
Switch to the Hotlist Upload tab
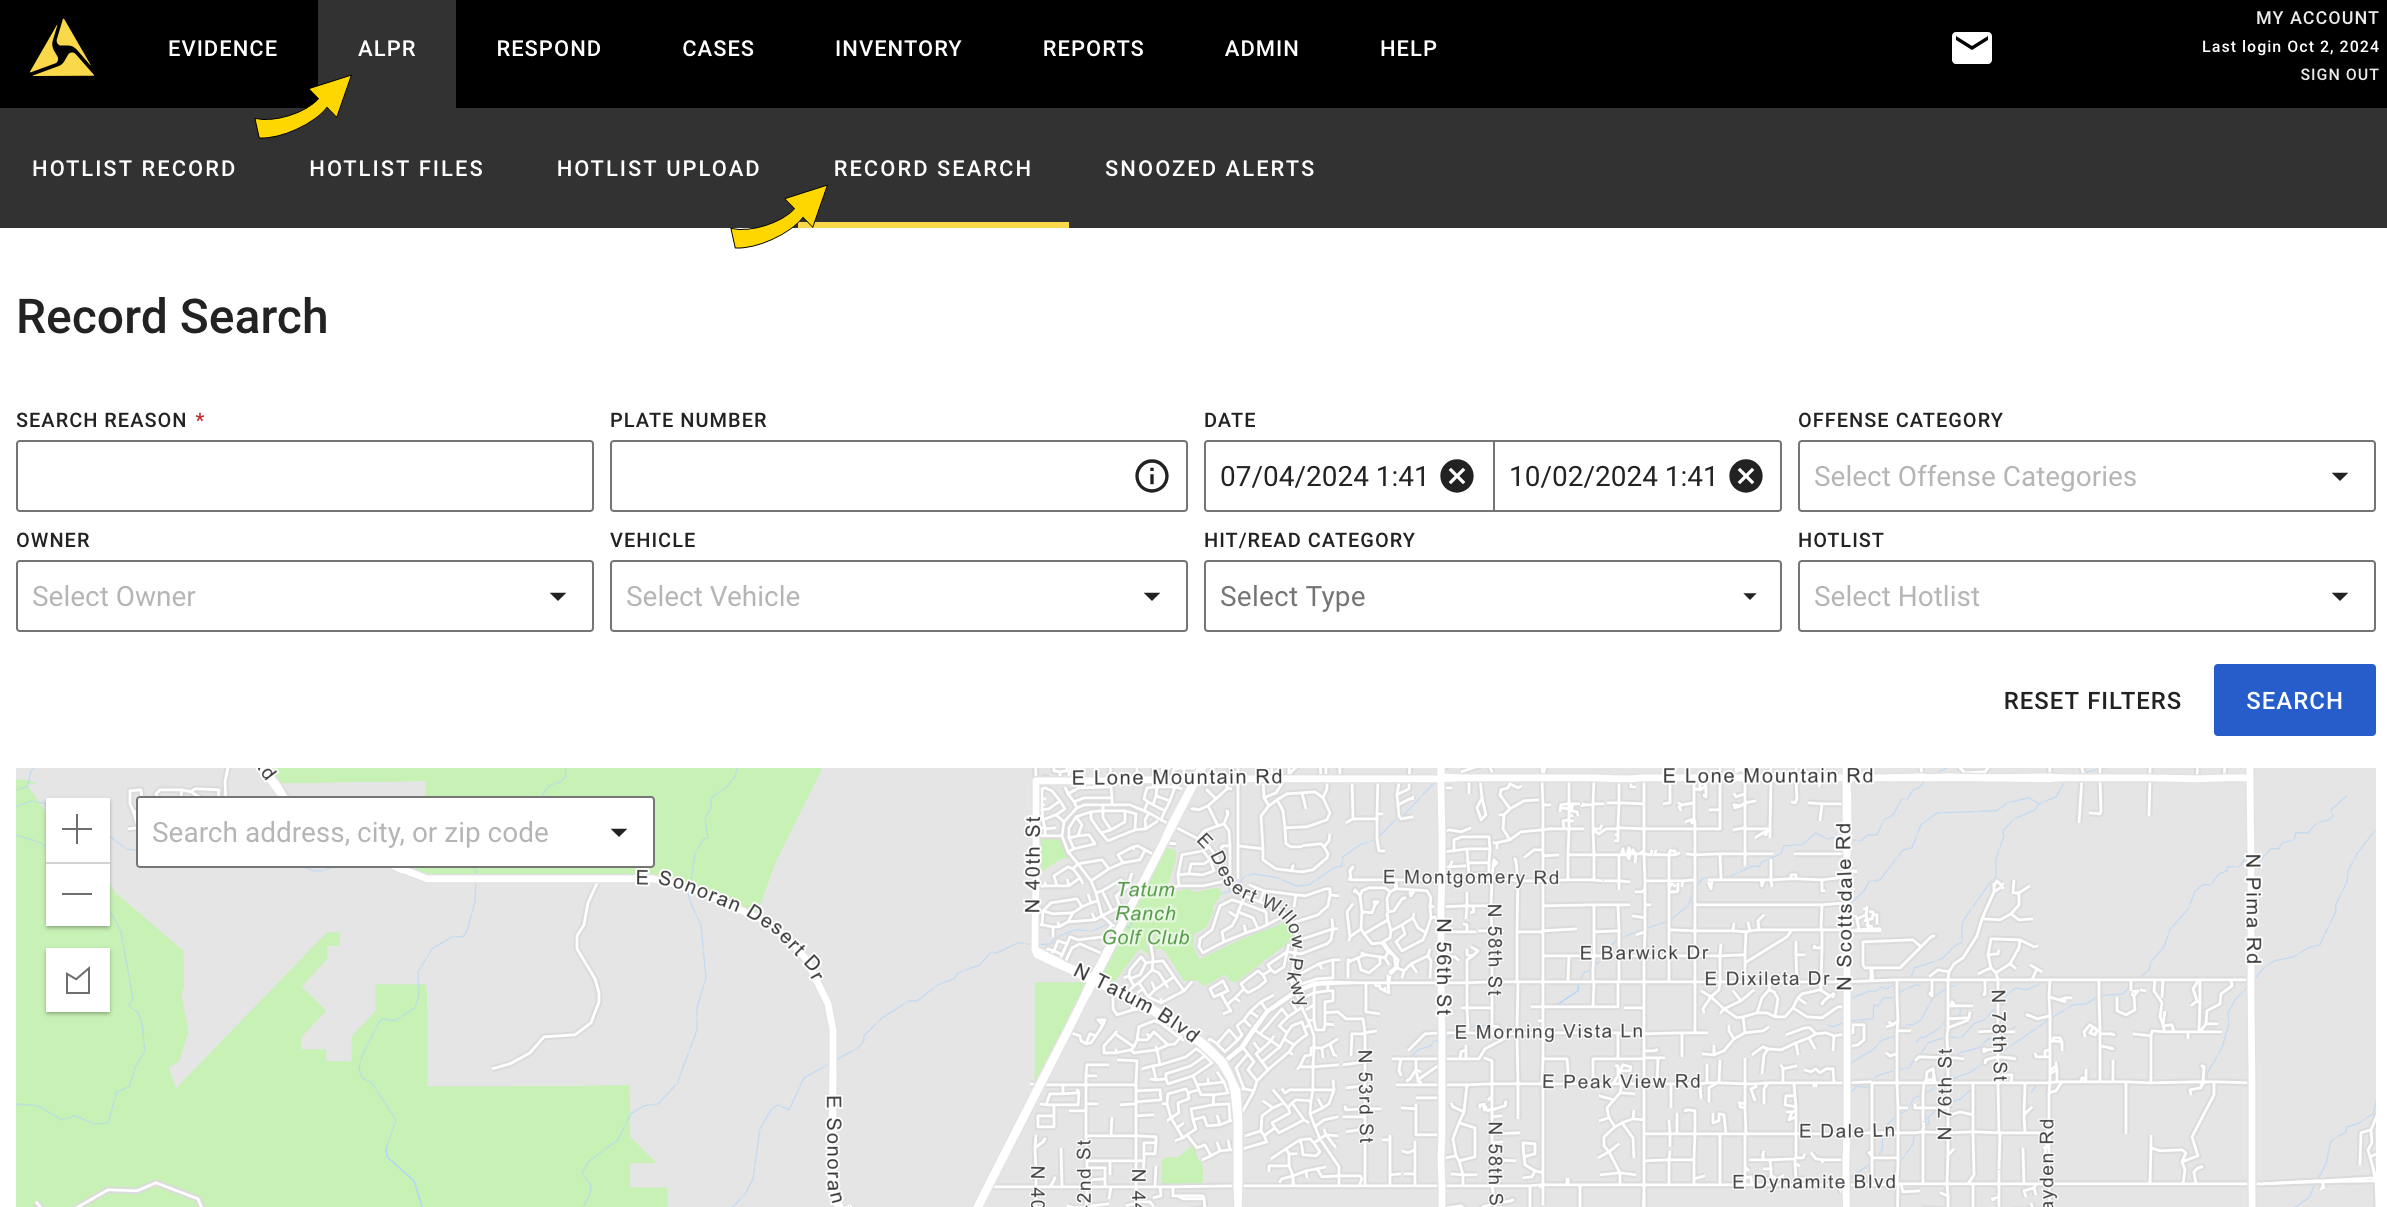pos(658,169)
